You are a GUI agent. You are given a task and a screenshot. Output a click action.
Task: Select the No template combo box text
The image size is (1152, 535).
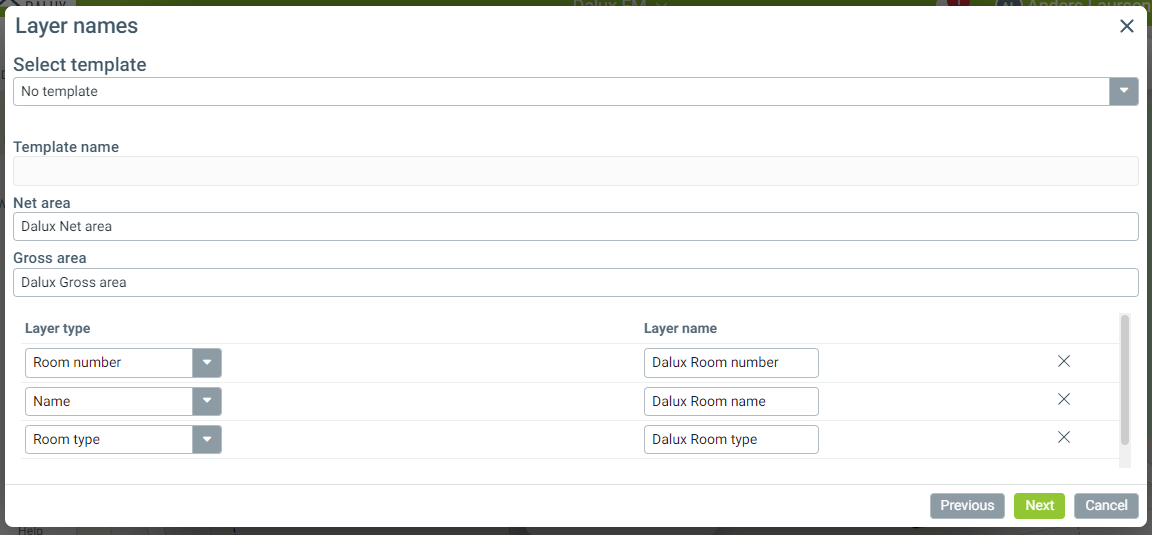click(x=560, y=91)
